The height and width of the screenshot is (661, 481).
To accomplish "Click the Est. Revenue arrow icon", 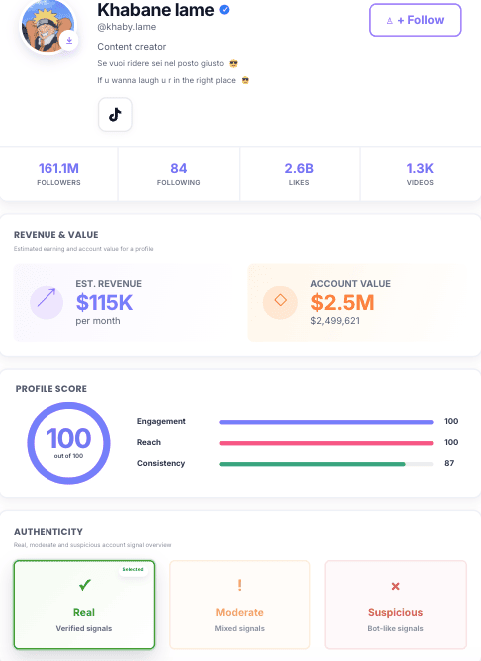I will tap(46, 302).
